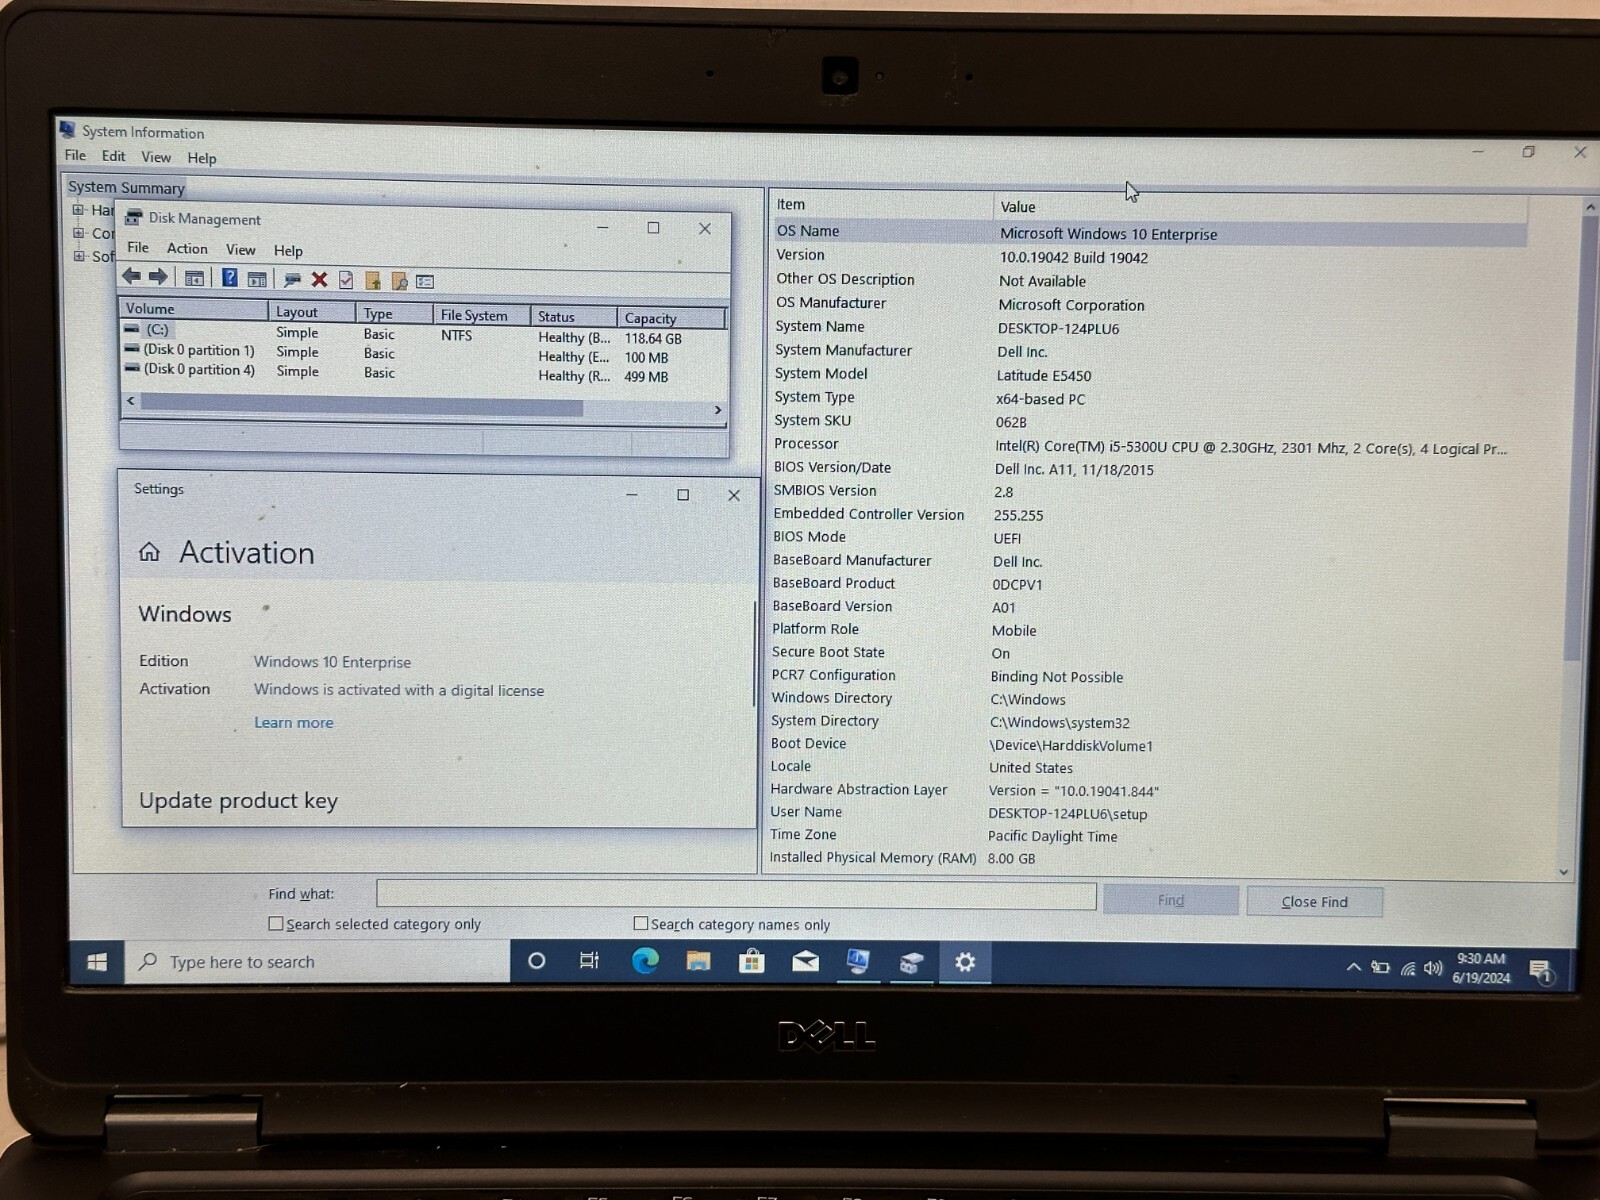The height and width of the screenshot is (1200, 1600).
Task: Click the Volume column header
Action: click(193, 309)
